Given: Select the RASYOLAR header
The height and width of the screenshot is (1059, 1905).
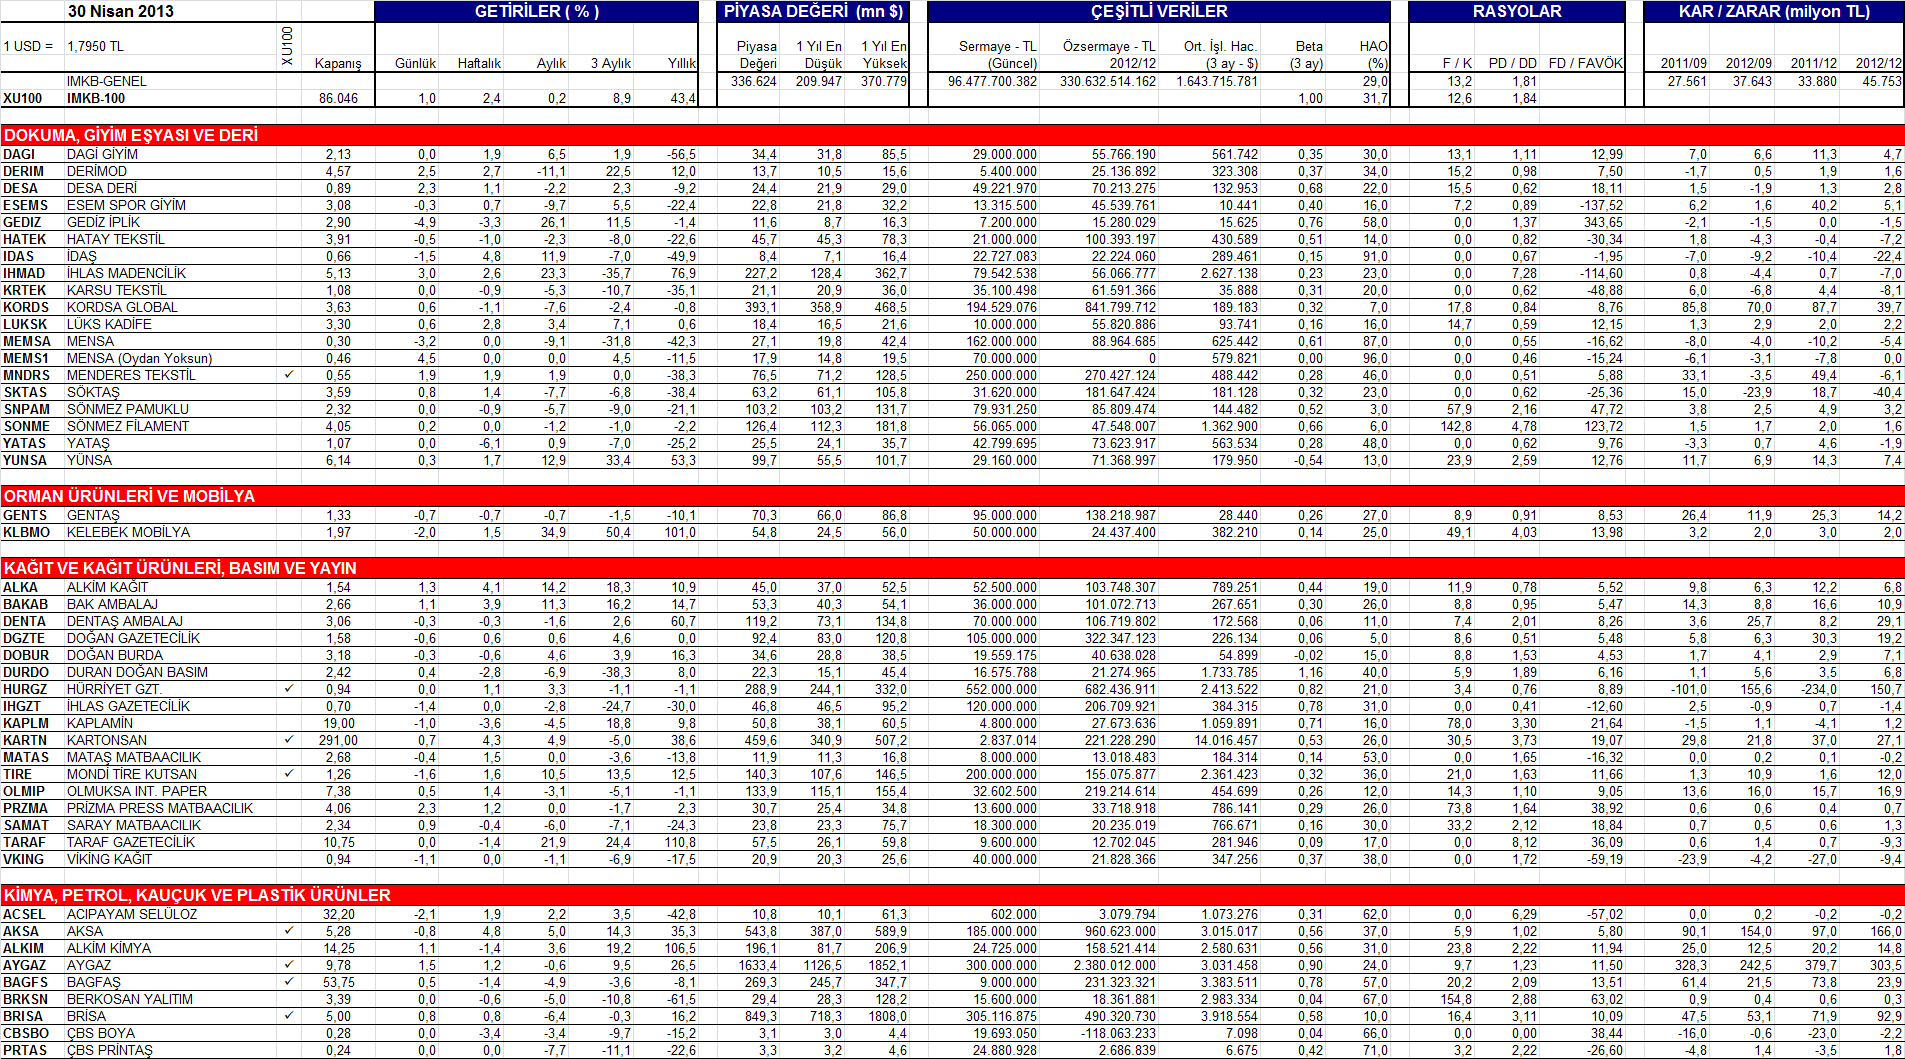Looking at the screenshot, I should pos(1517,11).
